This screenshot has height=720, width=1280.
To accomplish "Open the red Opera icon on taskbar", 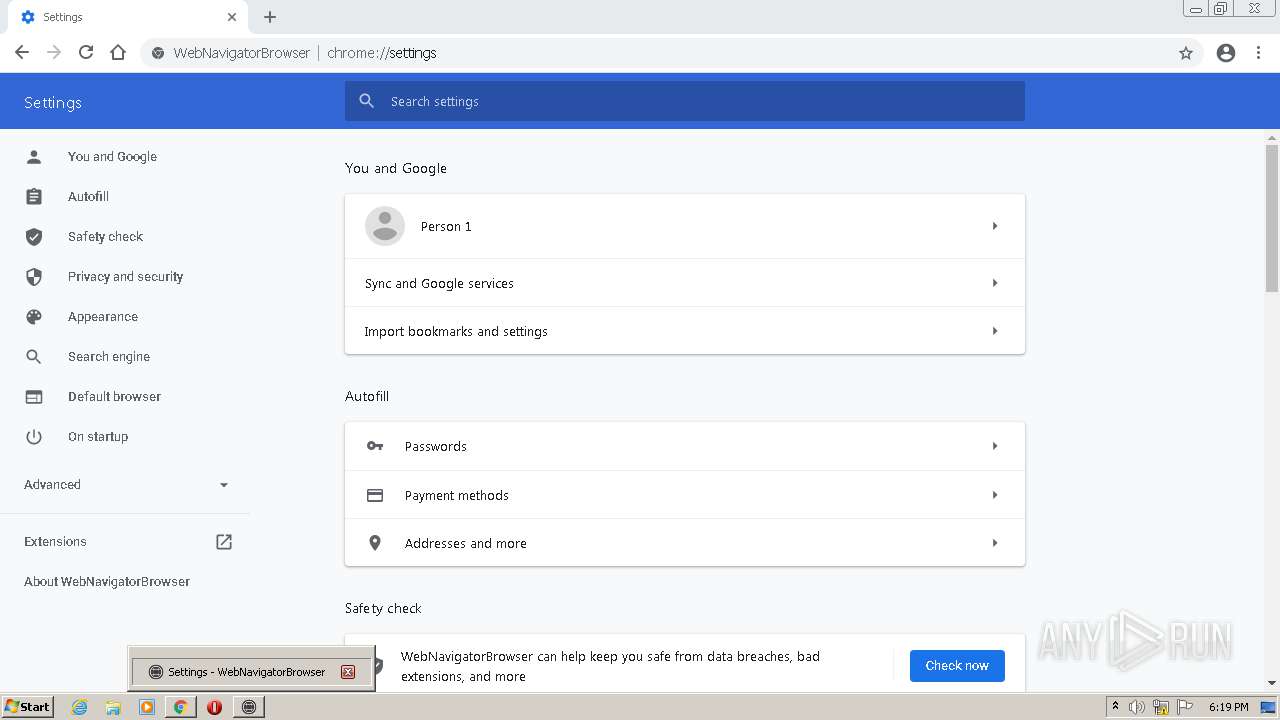I will click(x=214, y=707).
